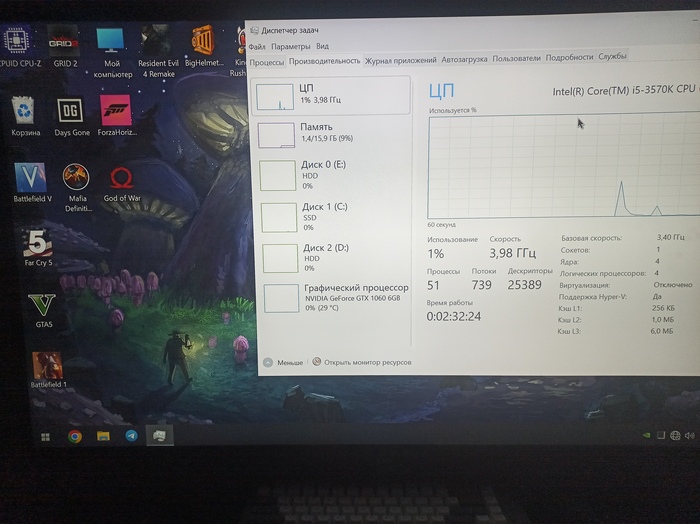
Task: Open the Вид menu
Action: (322, 46)
